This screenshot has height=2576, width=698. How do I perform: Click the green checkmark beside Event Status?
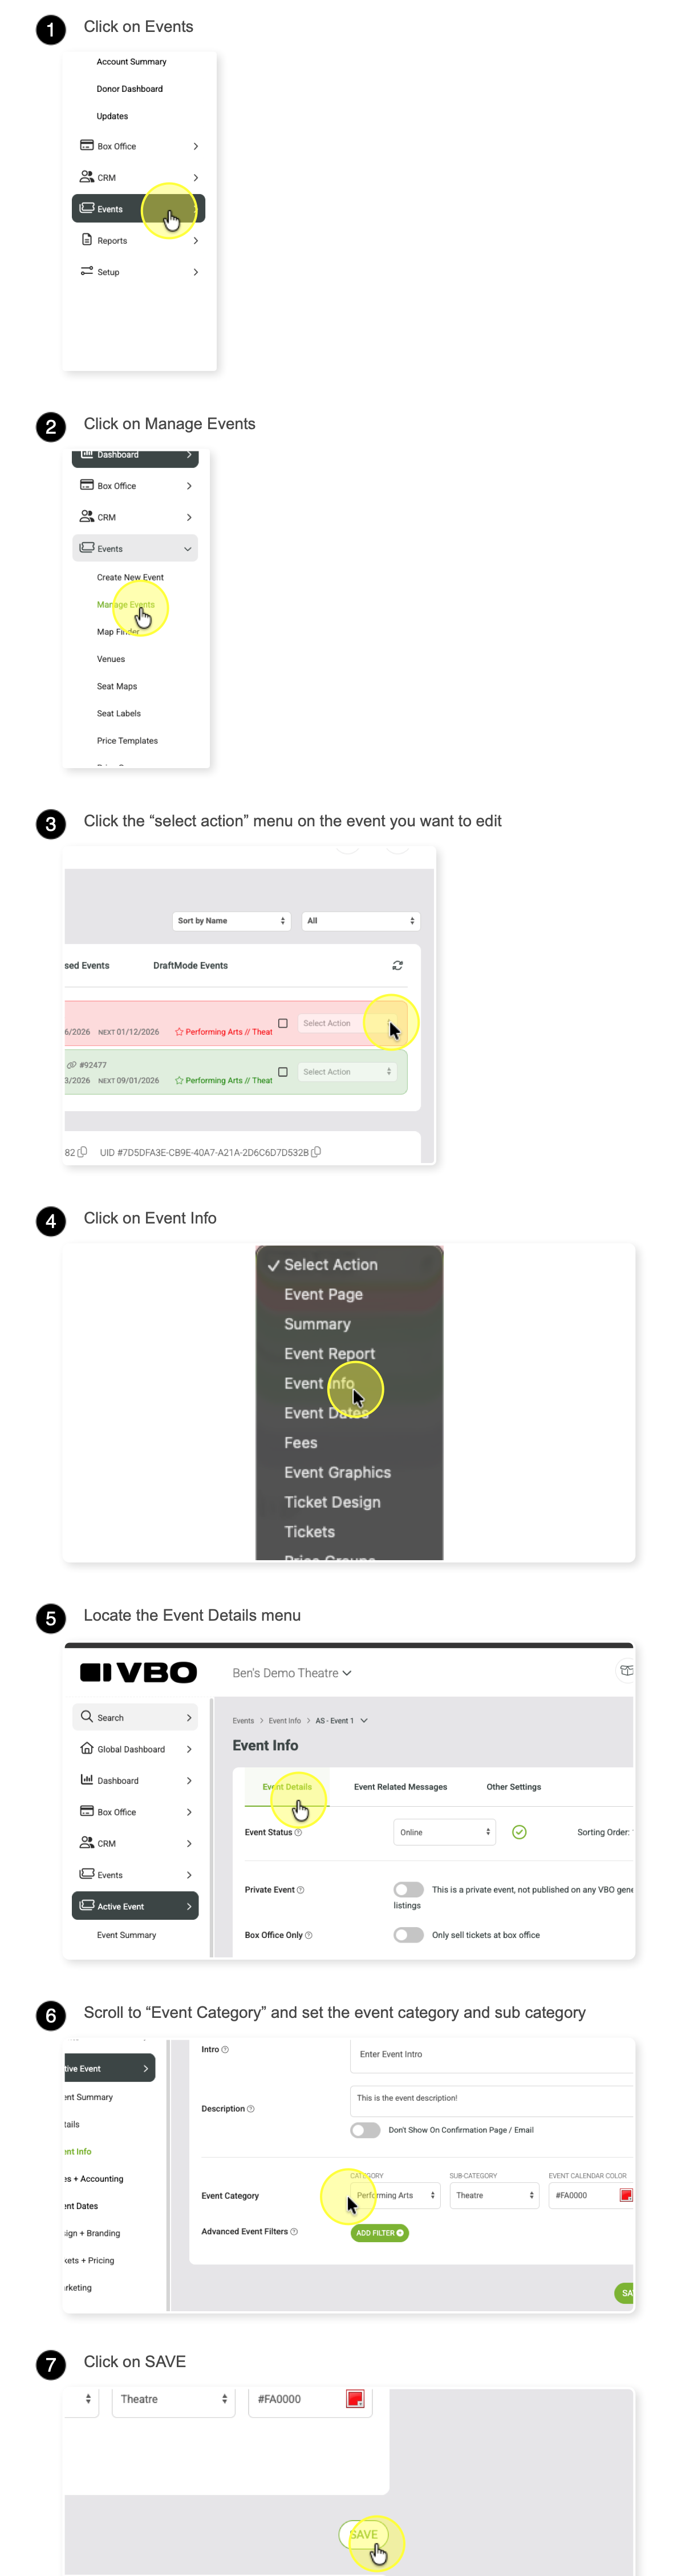519,1832
